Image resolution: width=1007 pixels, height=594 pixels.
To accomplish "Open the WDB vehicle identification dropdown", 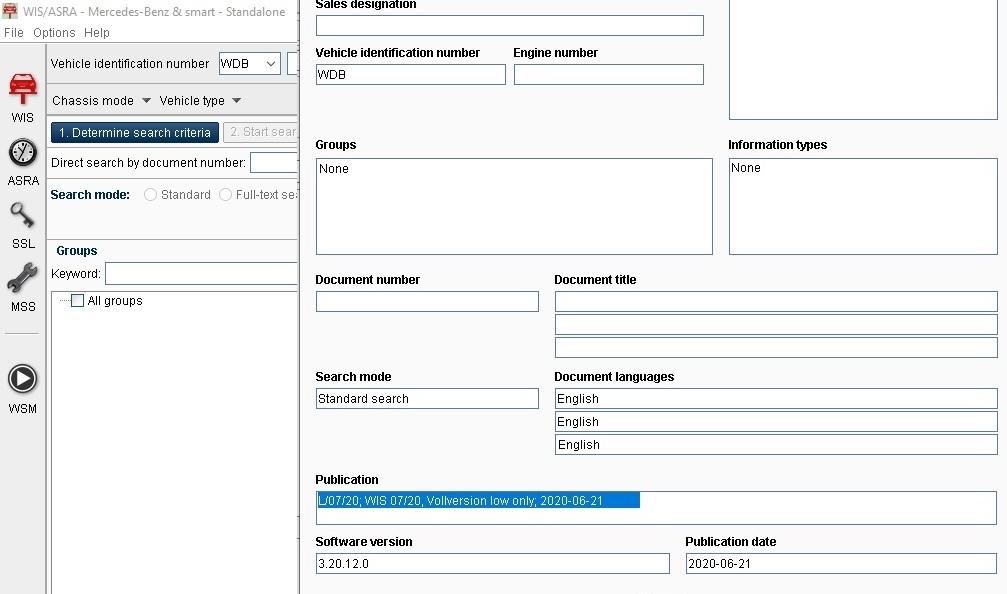I will coord(249,64).
